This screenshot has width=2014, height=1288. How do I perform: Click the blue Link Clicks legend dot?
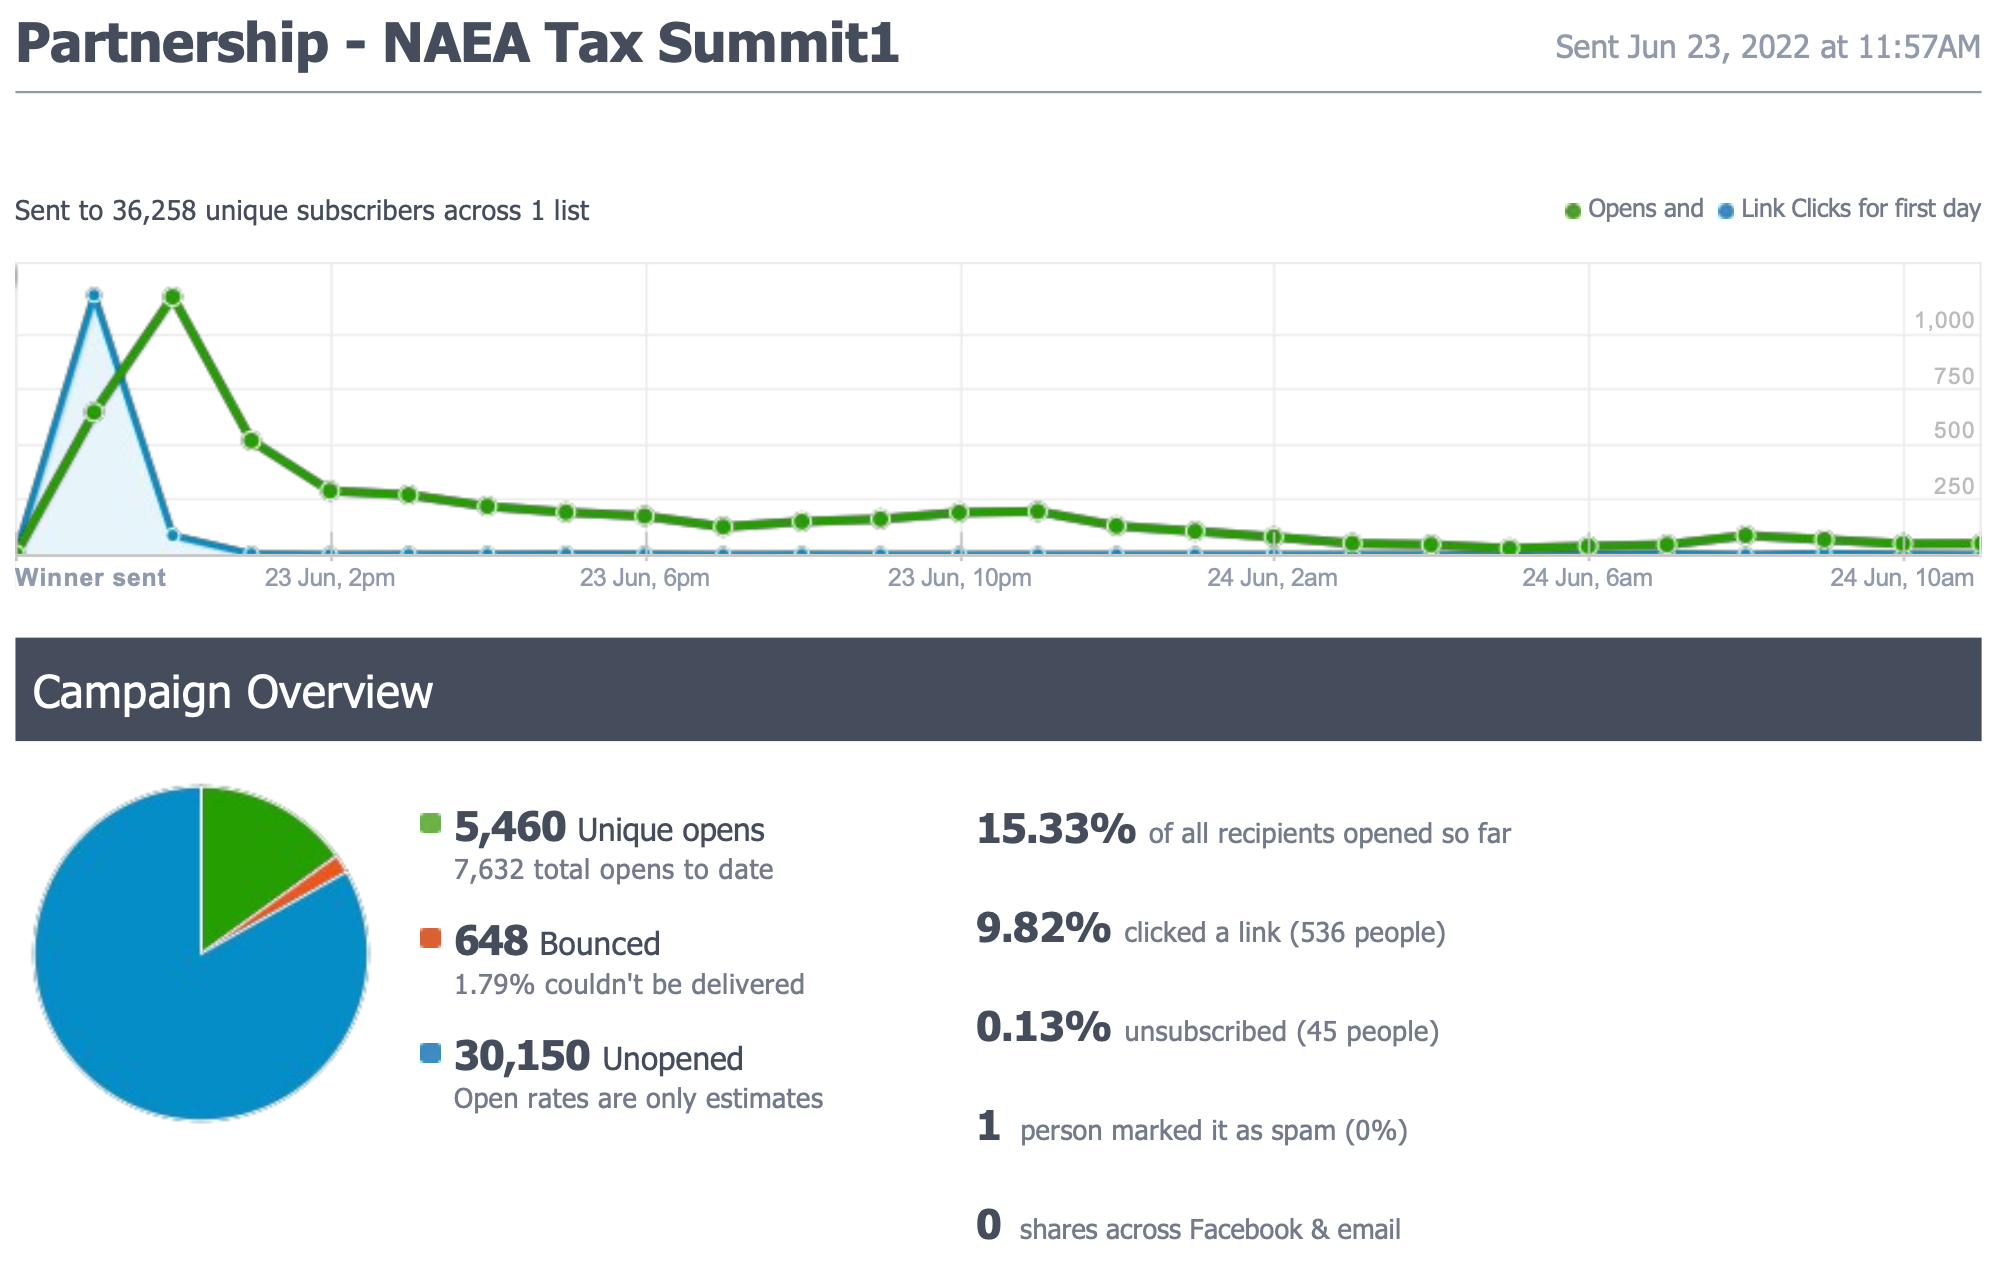click(1725, 211)
